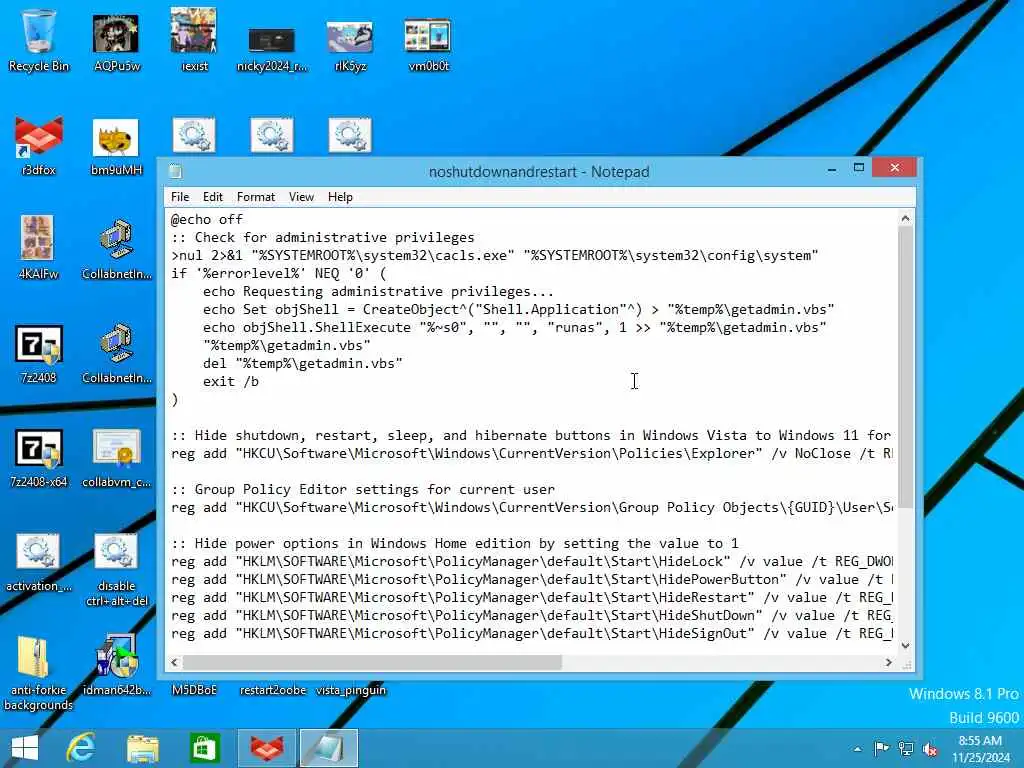Select the restart2oobe desktop icon label
The height and width of the screenshot is (768, 1024).
click(x=272, y=690)
